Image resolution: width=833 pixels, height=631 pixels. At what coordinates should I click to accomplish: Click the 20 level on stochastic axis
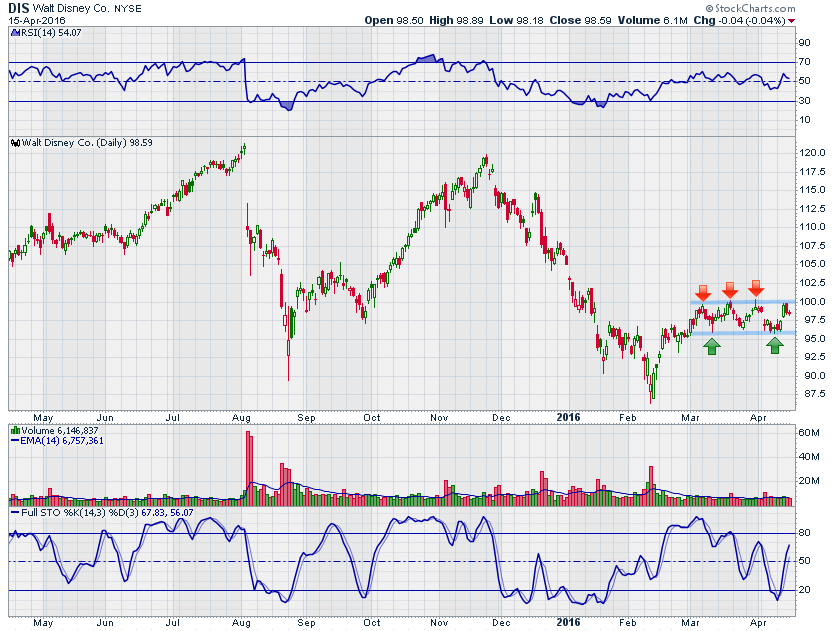805,590
